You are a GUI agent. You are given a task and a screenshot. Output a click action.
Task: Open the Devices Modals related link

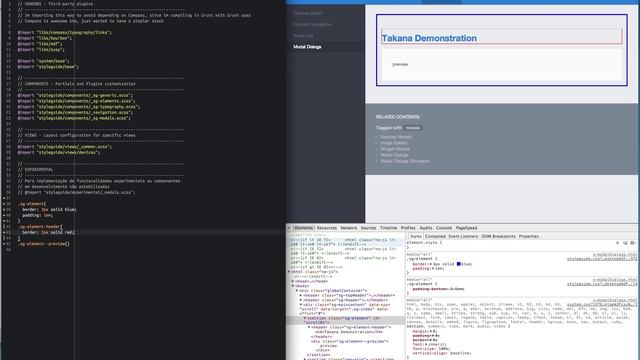[x=396, y=137]
